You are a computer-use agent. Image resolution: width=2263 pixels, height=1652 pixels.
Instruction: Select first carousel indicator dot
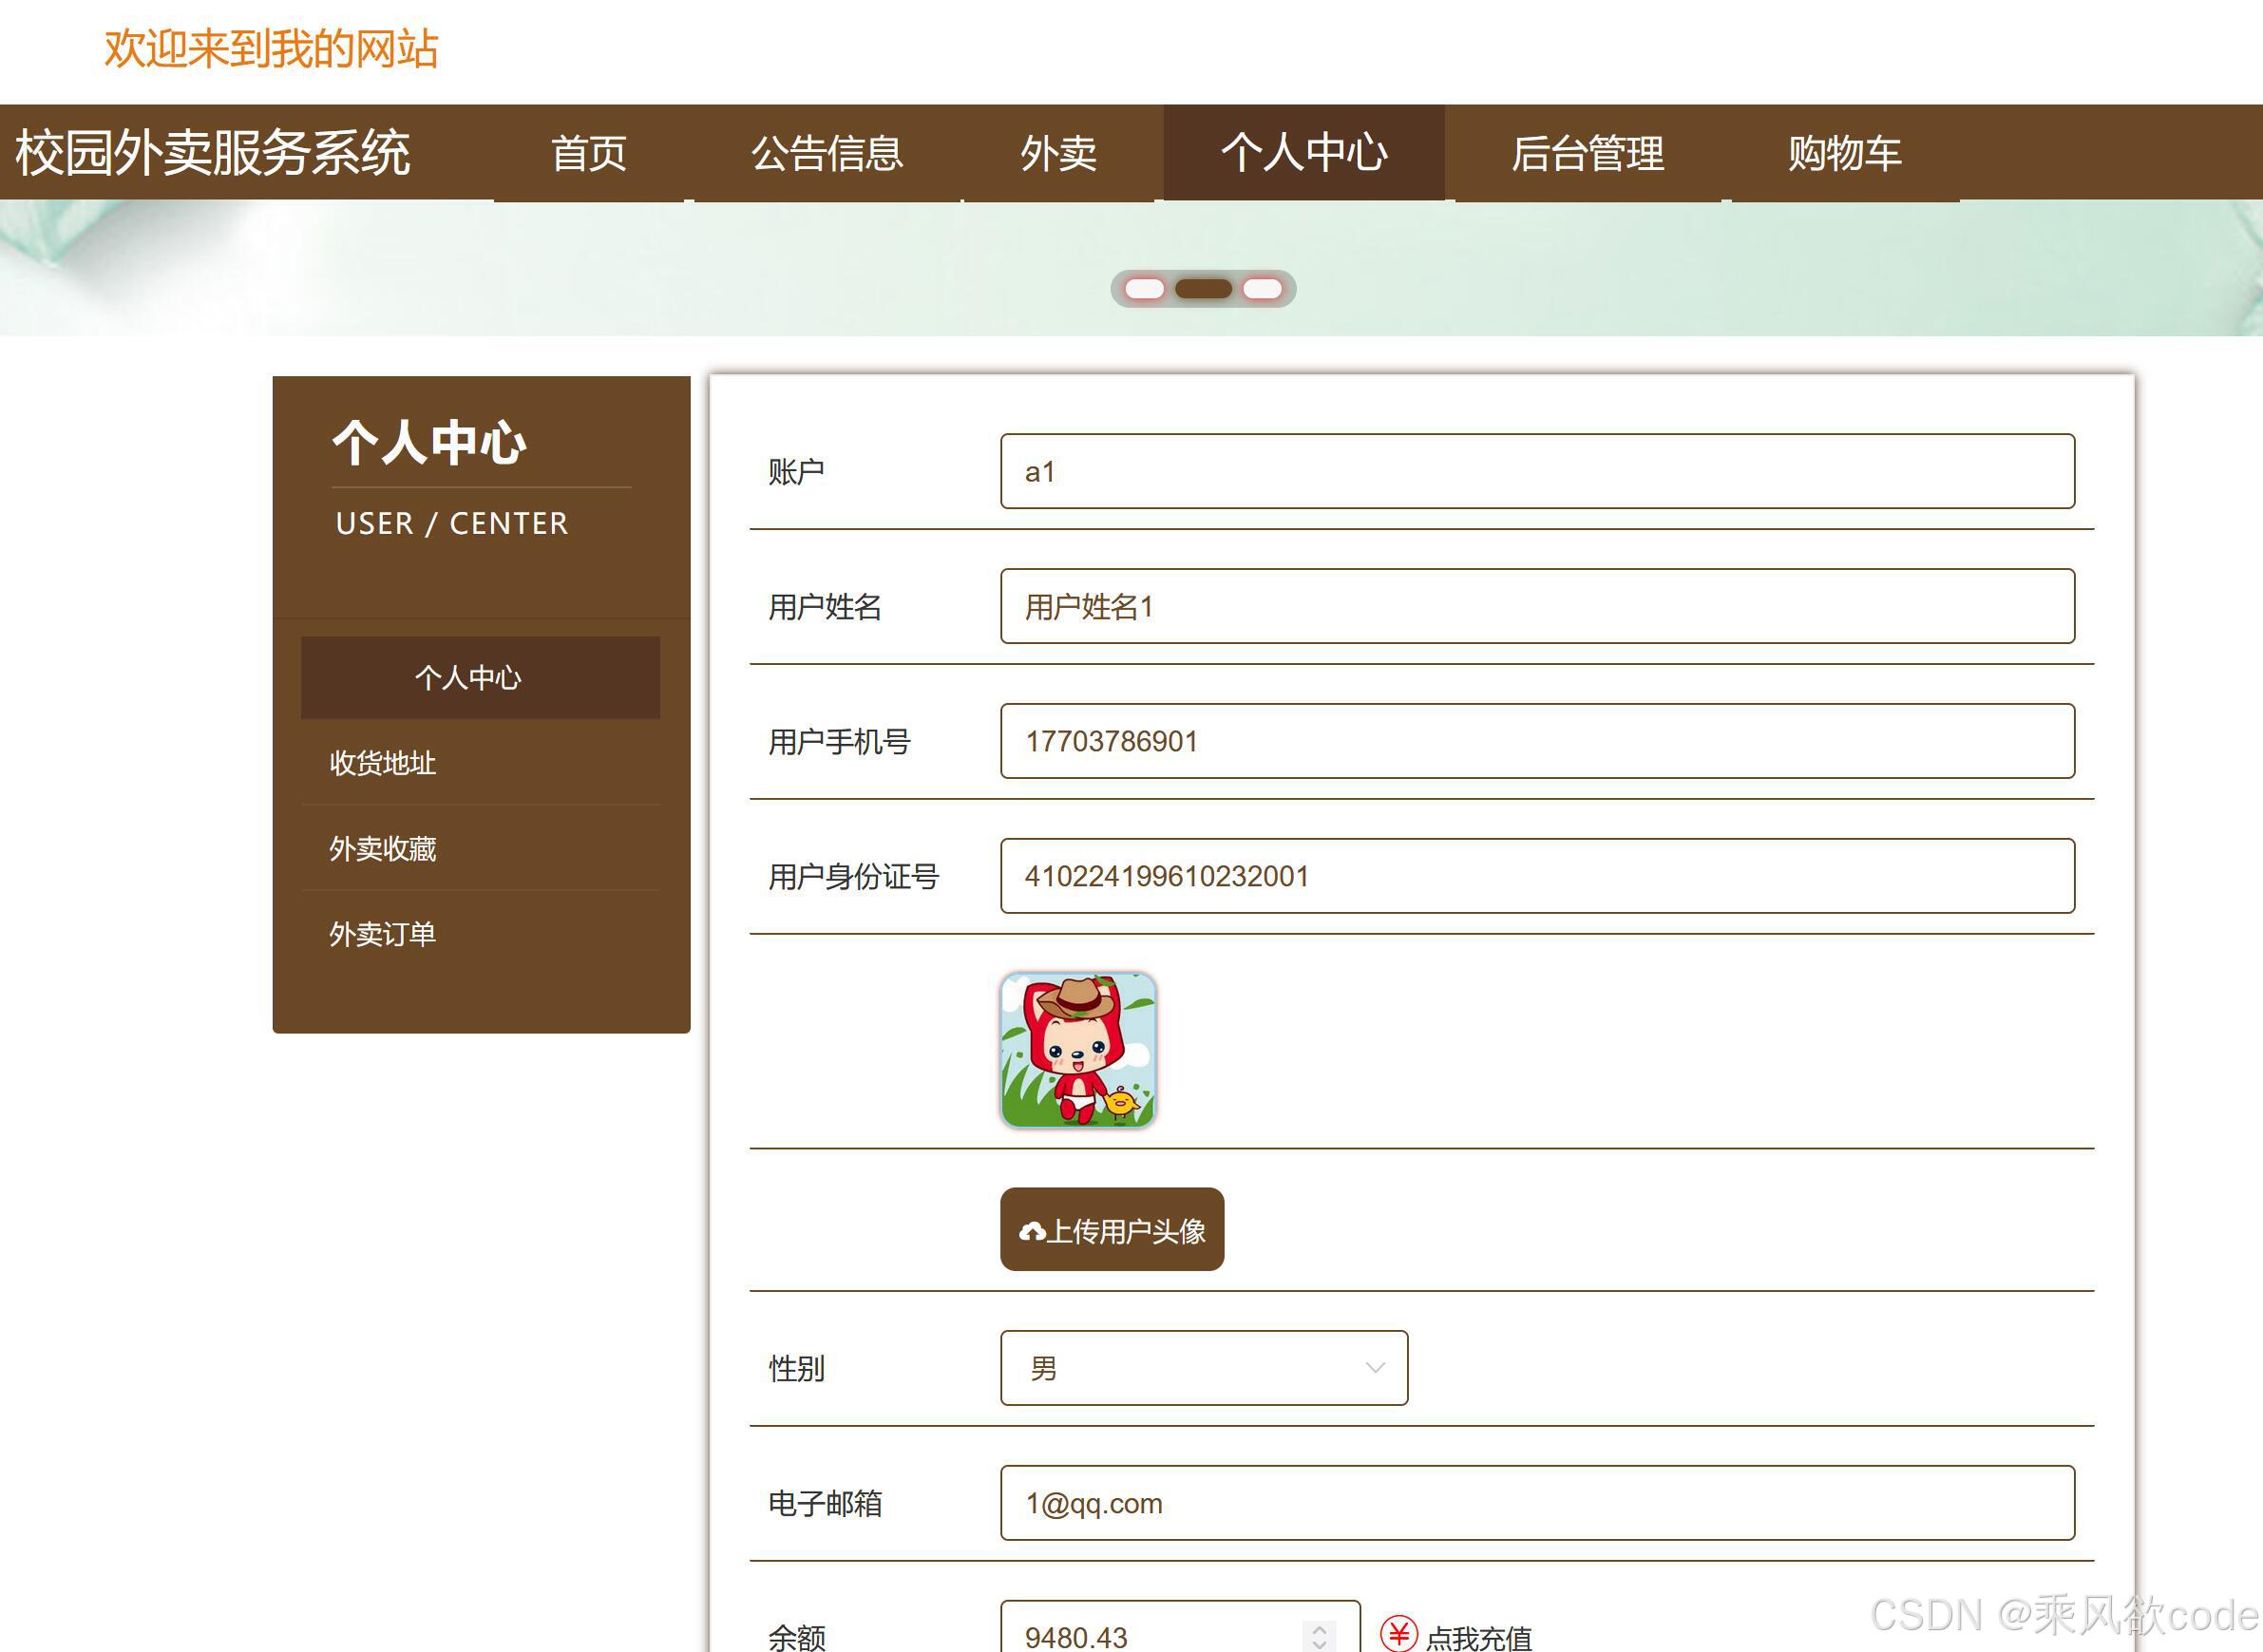pos(1144,289)
